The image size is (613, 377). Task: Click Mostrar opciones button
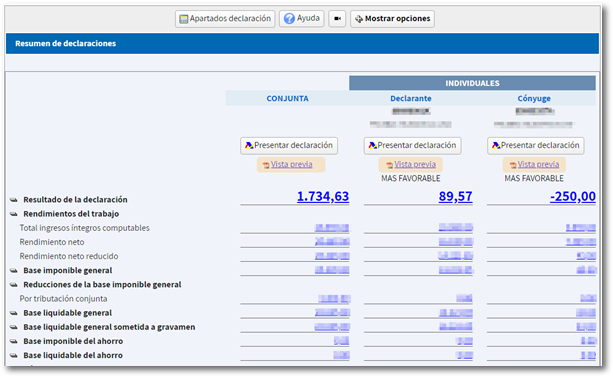pyautogui.click(x=392, y=19)
